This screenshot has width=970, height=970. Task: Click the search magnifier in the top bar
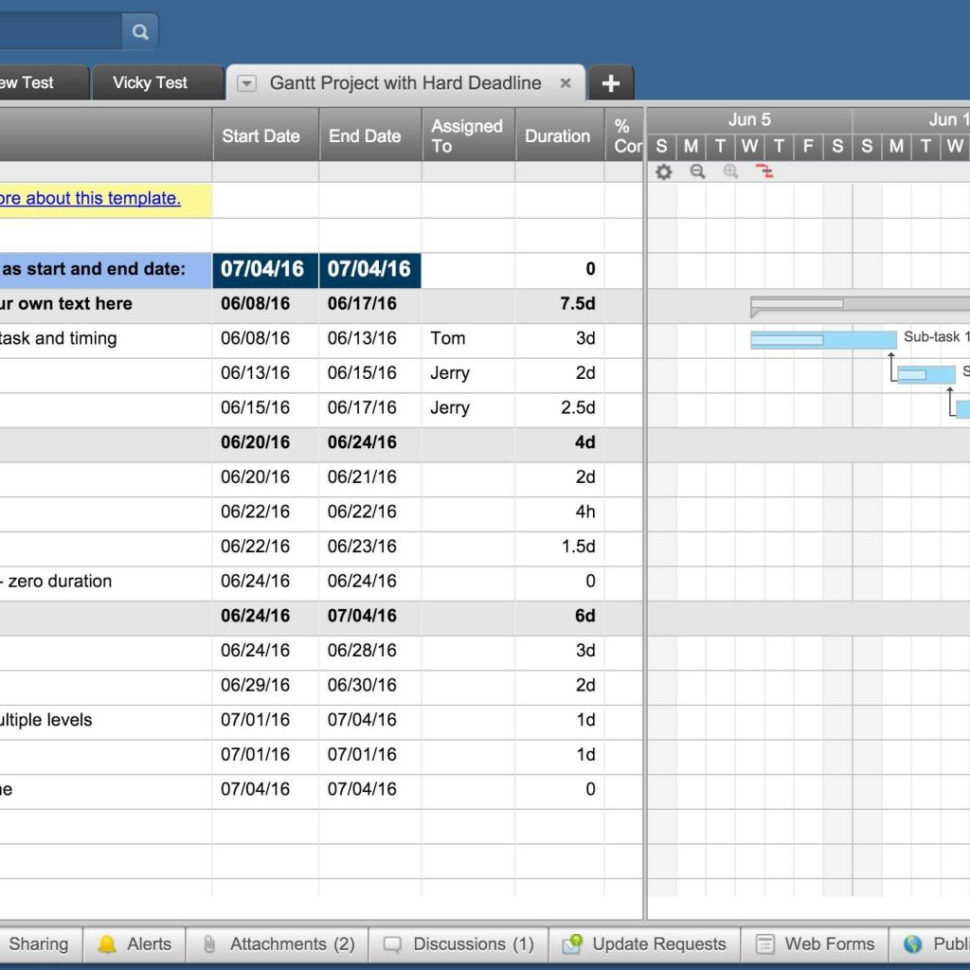(x=139, y=31)
